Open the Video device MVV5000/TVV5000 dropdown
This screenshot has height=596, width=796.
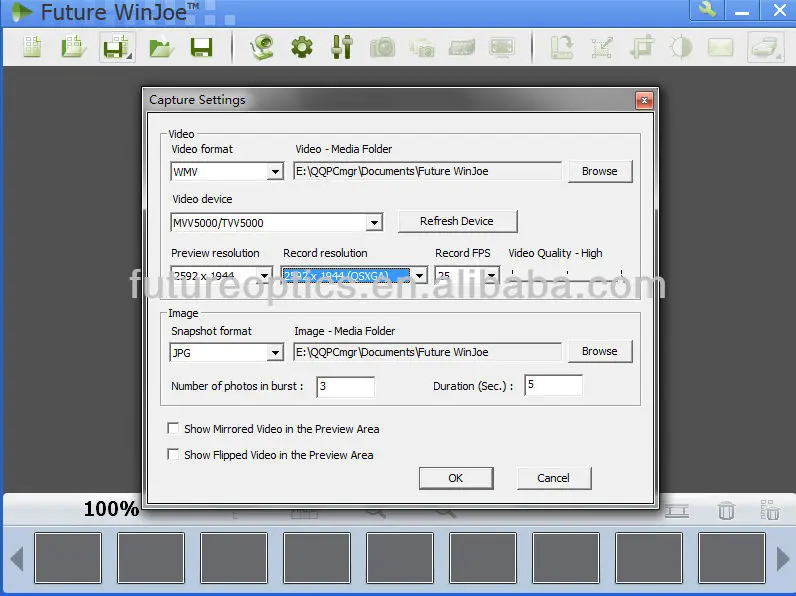coord(374,222)
